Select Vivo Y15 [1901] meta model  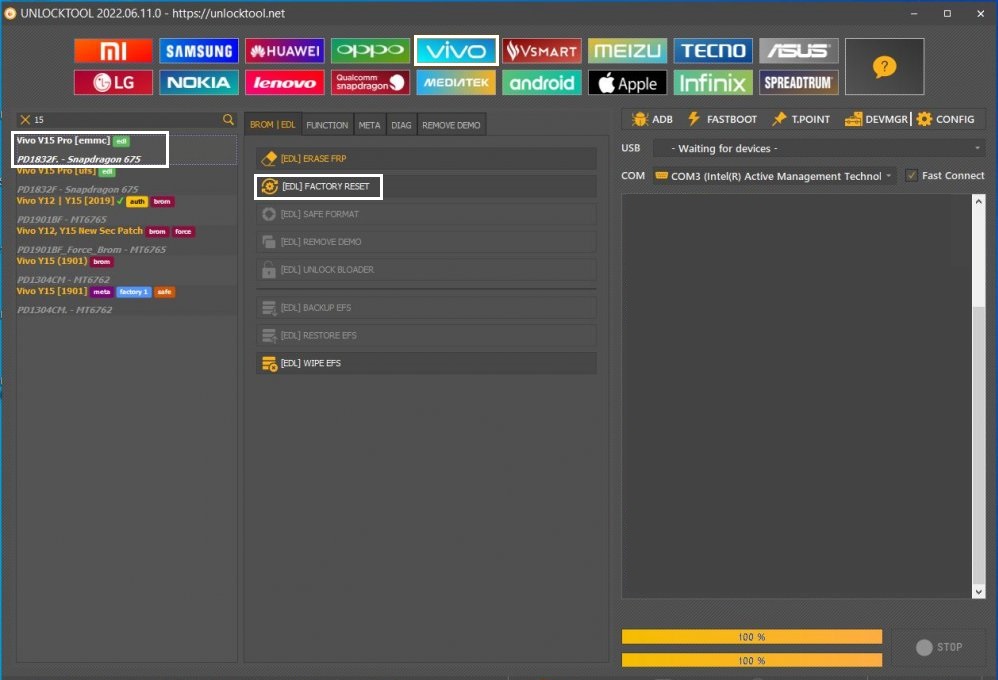tap(127, 300)
